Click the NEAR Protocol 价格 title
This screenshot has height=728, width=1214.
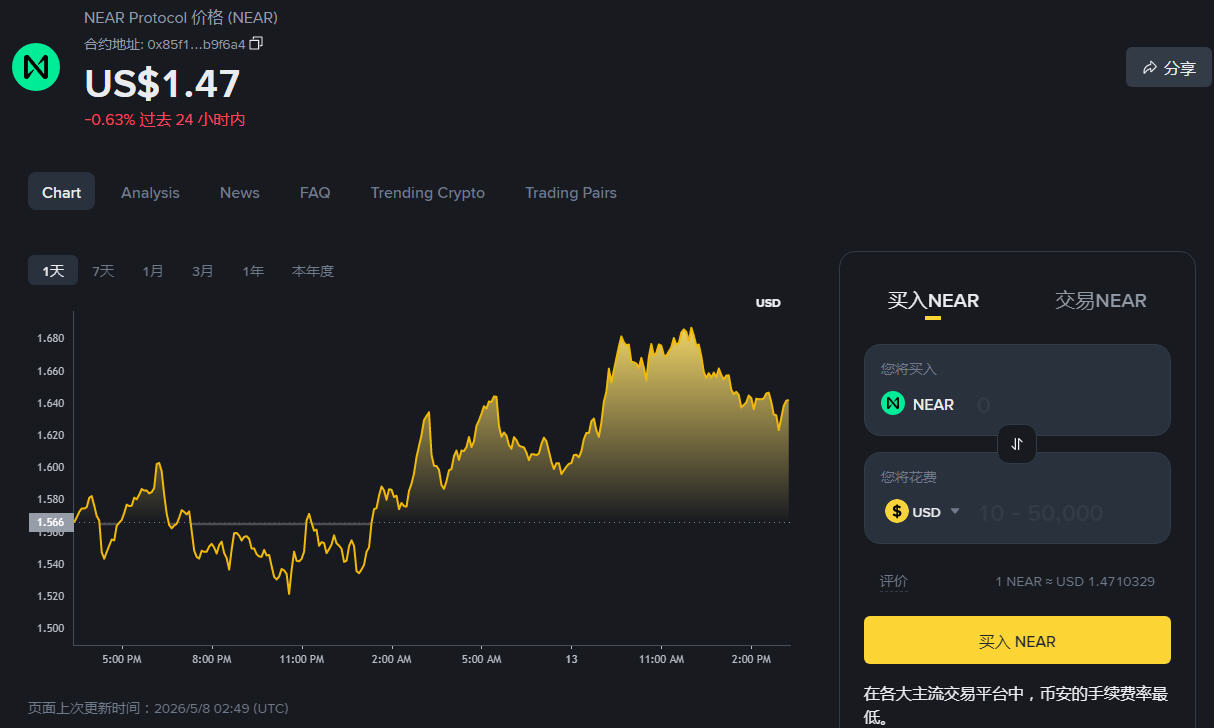tap(181, 18)
